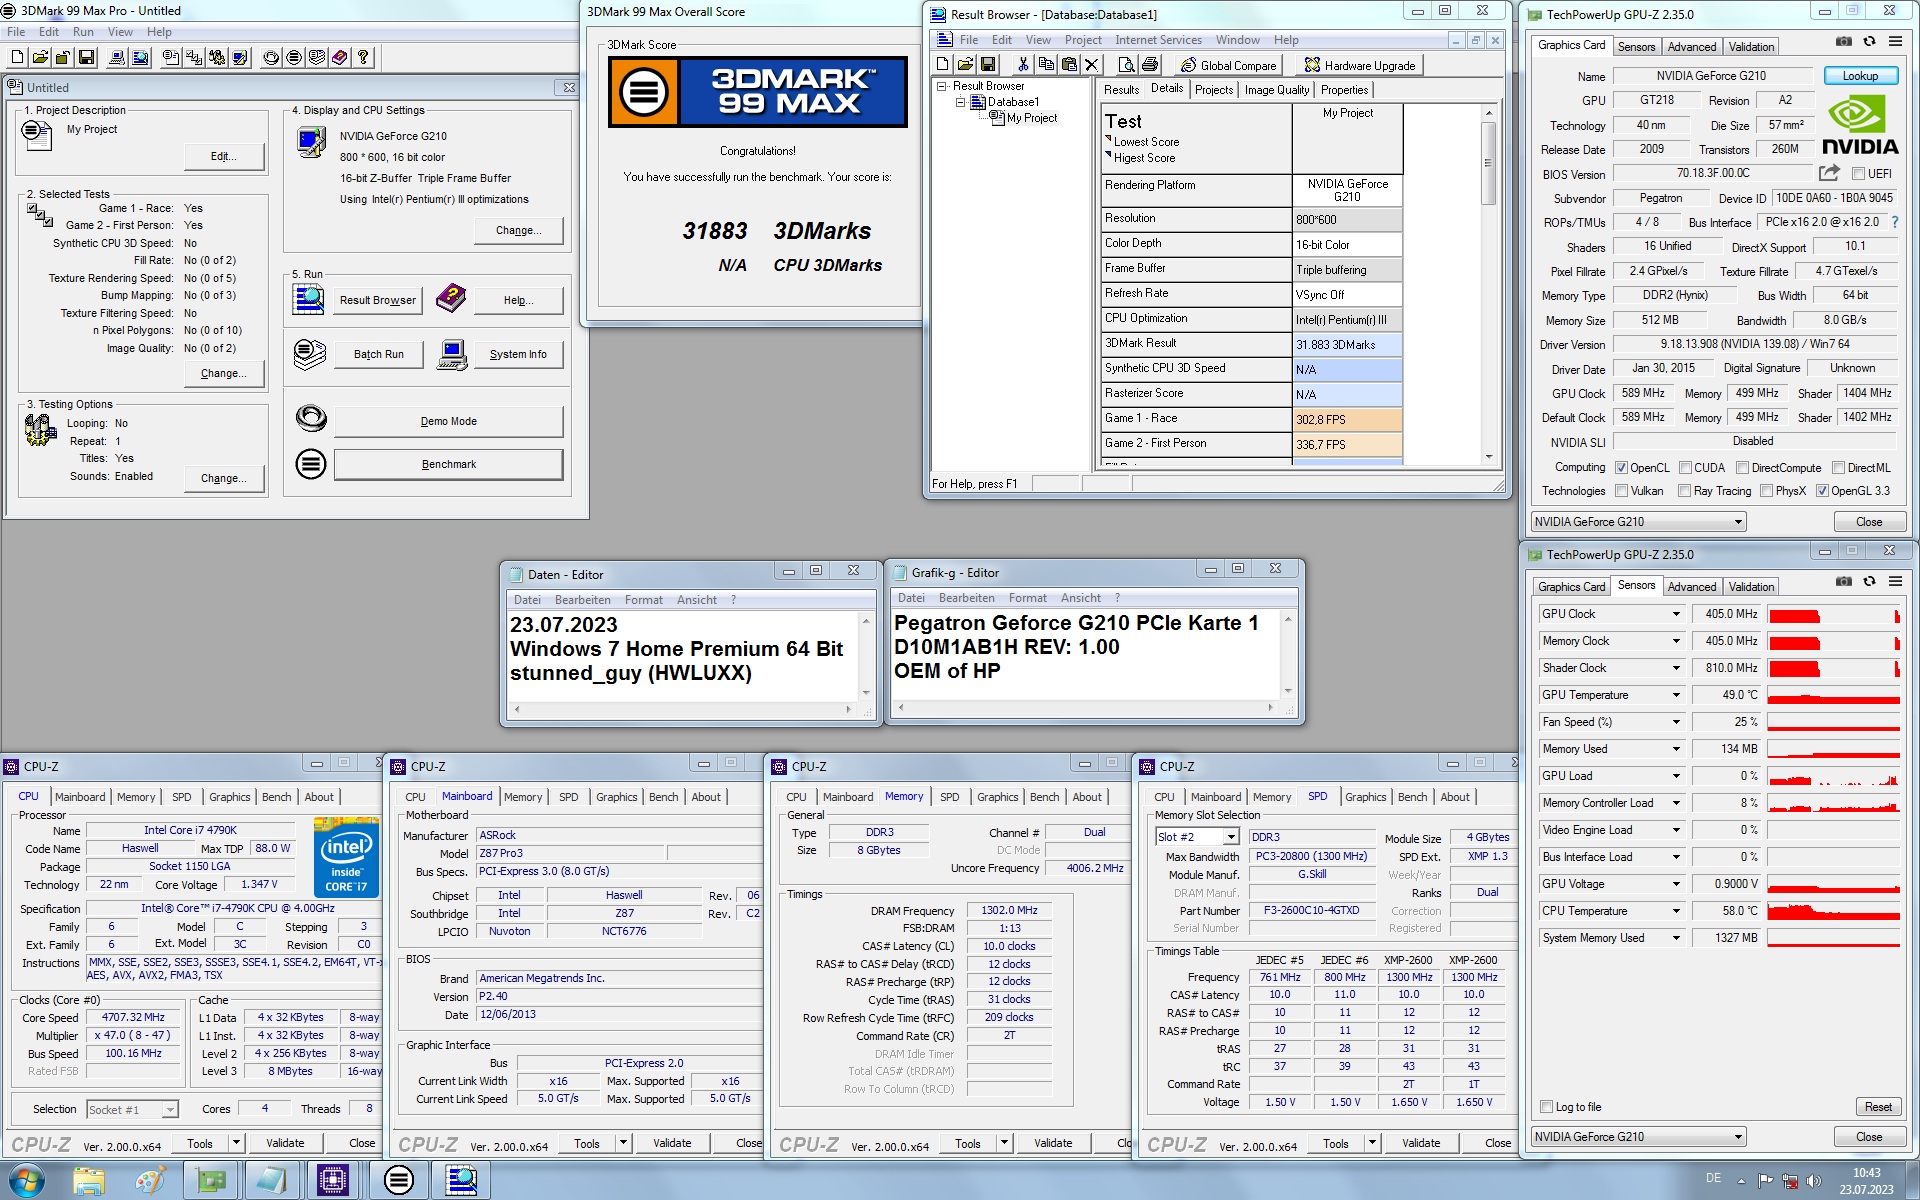Click Reset button in GPU-Z Sensors
This screenshot has height=1200, width=1920.
[1878, 1107]
